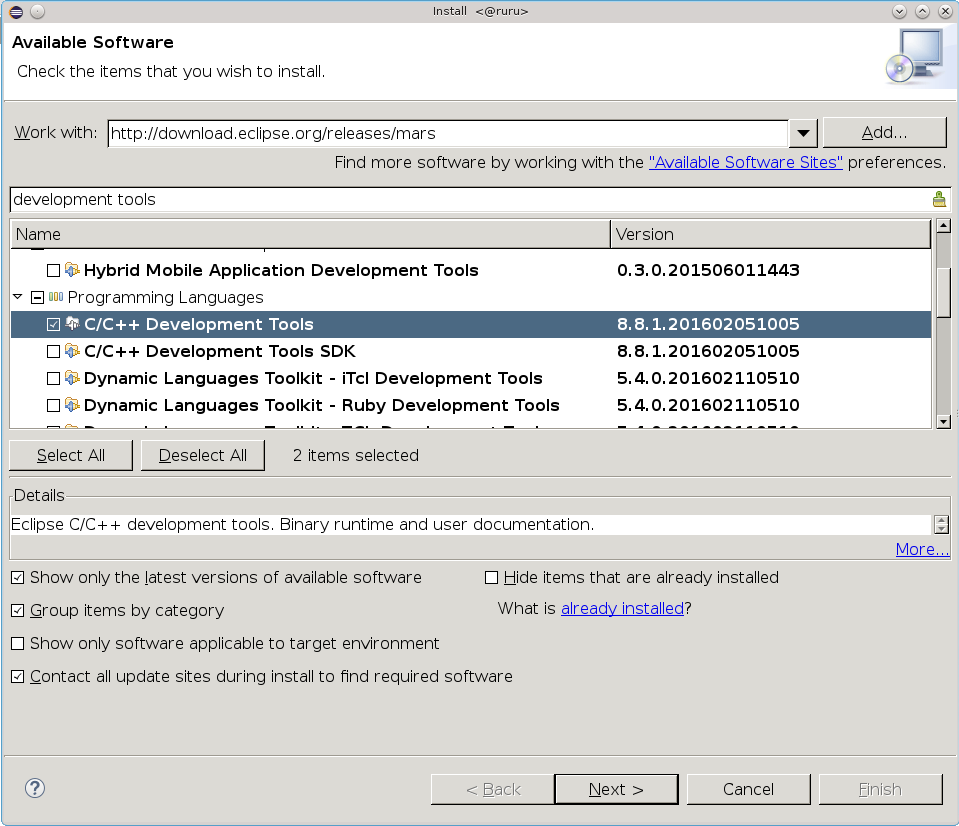The width and height of the screenshot is (959, 826).
Task: Collapse the Programming Languages category
Action: point(18,297)
